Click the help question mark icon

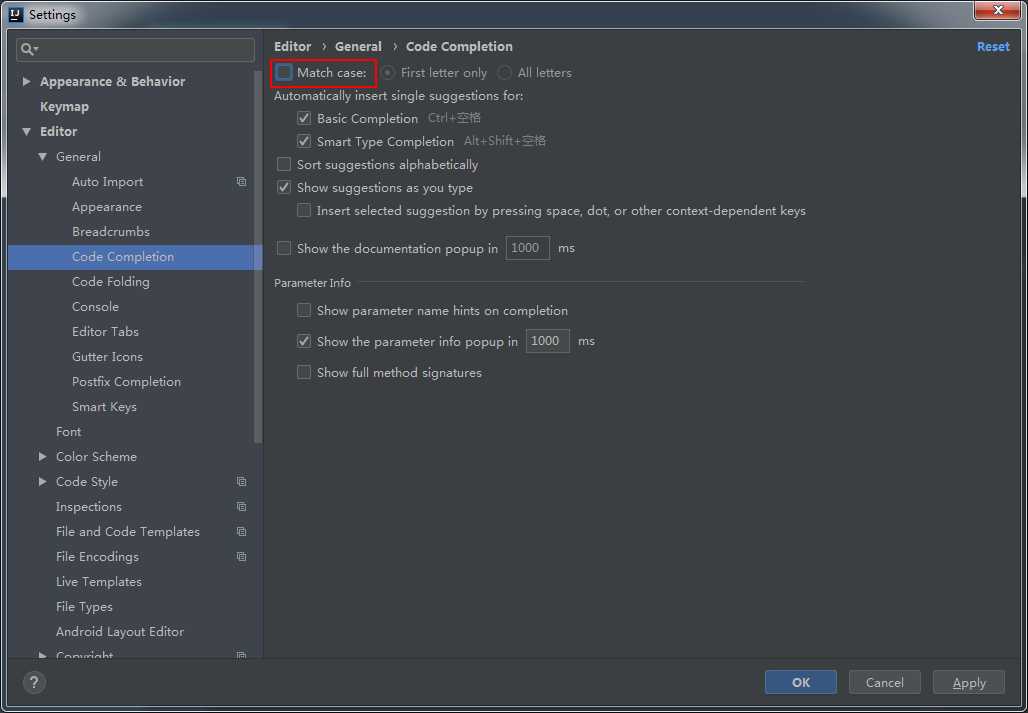tap(34, 682)
